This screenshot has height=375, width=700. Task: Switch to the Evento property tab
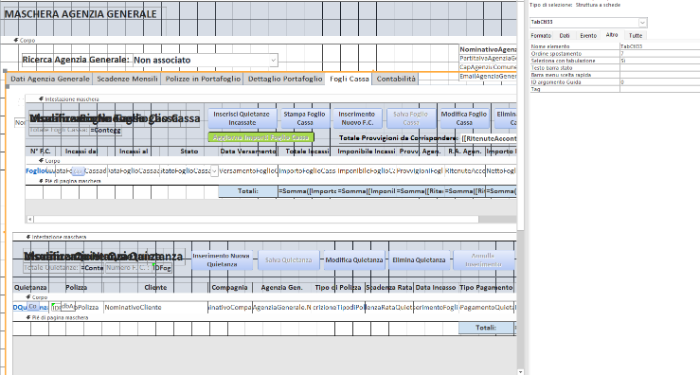588,36
